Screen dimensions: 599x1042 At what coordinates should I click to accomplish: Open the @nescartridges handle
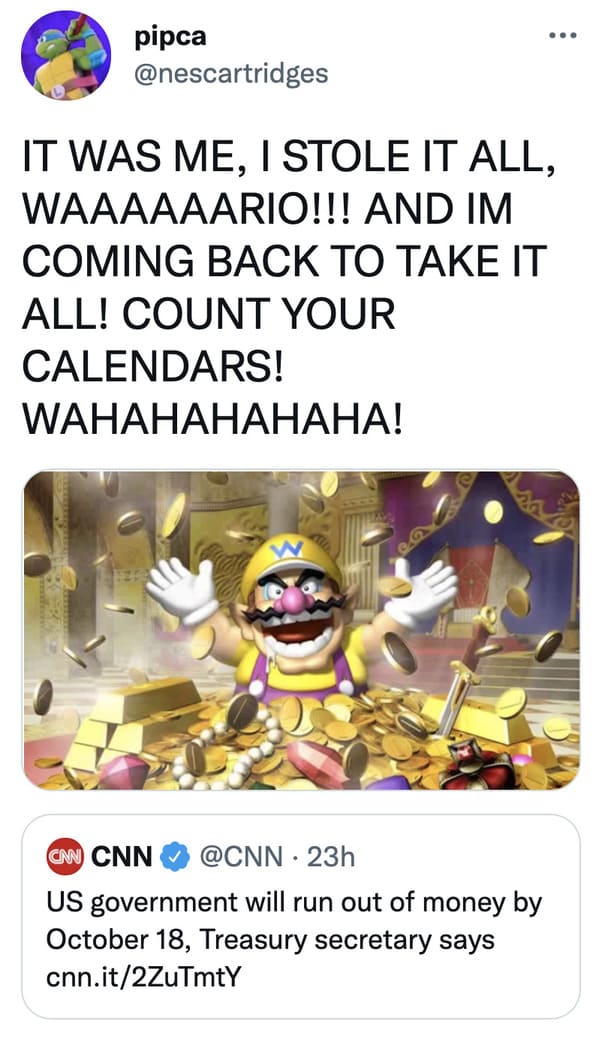[x=231, y=73]
